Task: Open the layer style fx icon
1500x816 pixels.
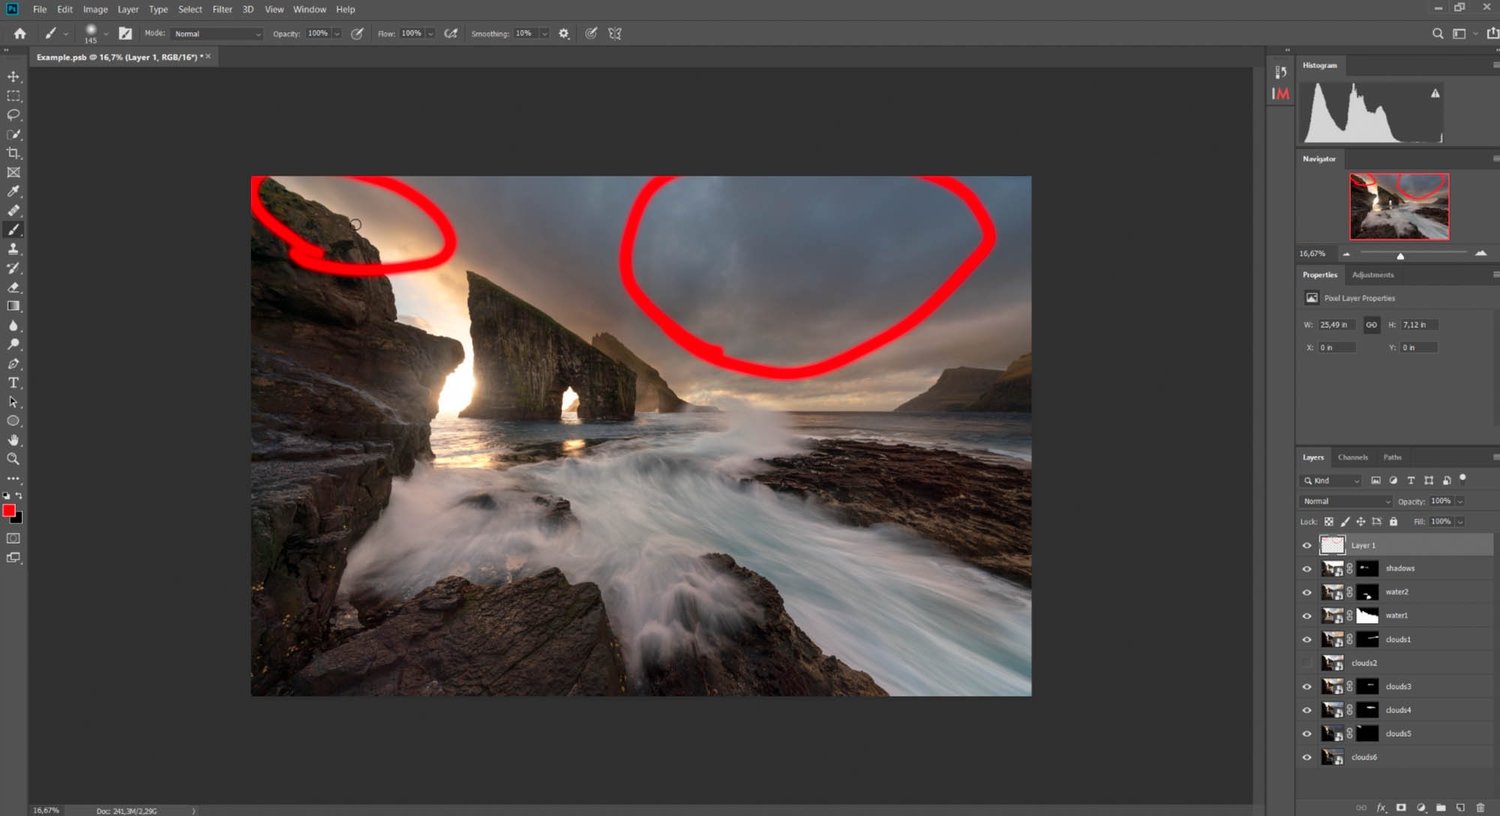Action: click(x=1381, y=807)
